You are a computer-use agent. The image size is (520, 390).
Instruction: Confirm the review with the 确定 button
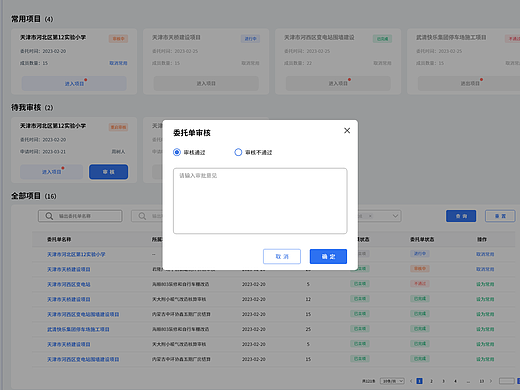coord(328,256)
